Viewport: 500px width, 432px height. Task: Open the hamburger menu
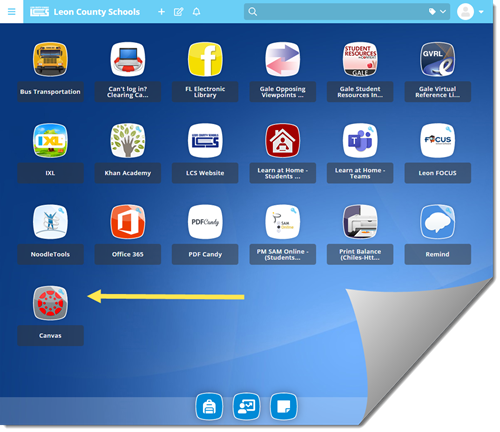[x=12, y=12]
